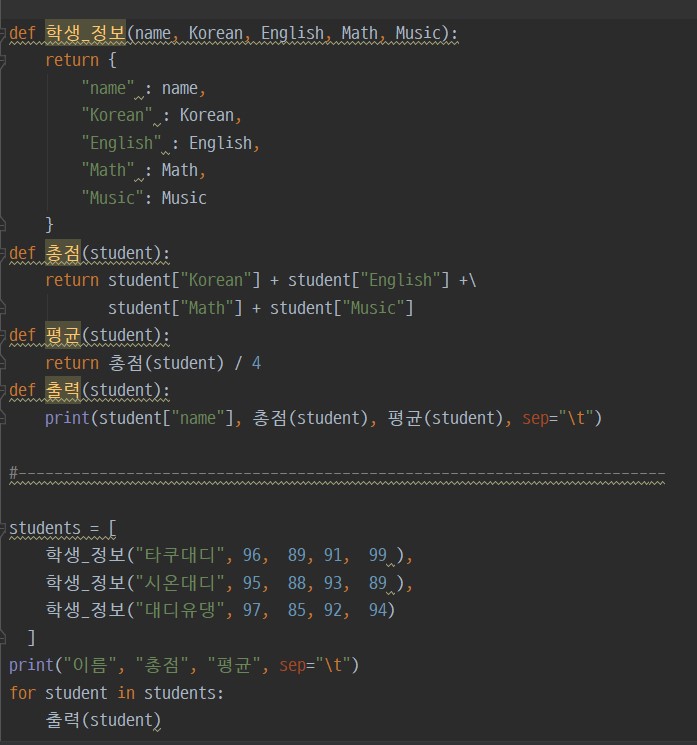Click the score 88 in 시온대디 row

pyautogui.click(x=297, y=582)
